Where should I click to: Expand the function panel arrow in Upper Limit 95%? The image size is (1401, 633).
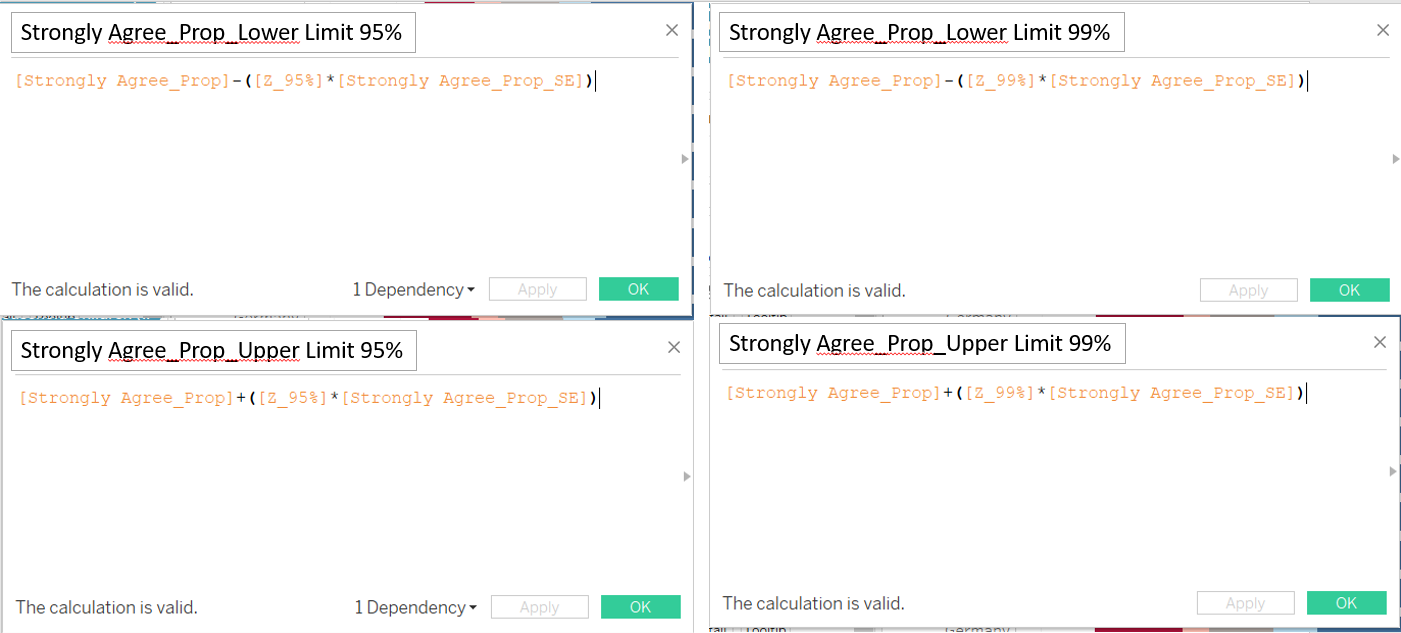pos(687,477)
